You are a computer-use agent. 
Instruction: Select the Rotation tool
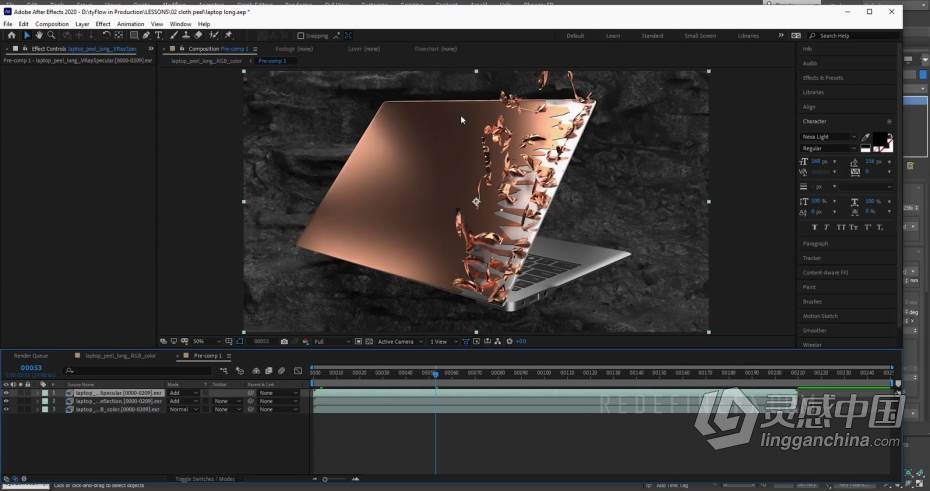coord(106,36)
